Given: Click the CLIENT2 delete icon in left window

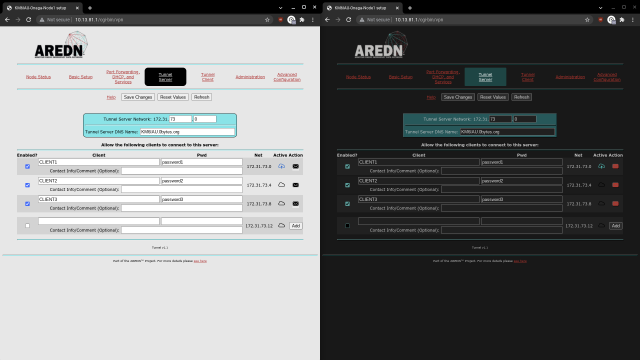Looking at the screenshot, I should (296, 185).
